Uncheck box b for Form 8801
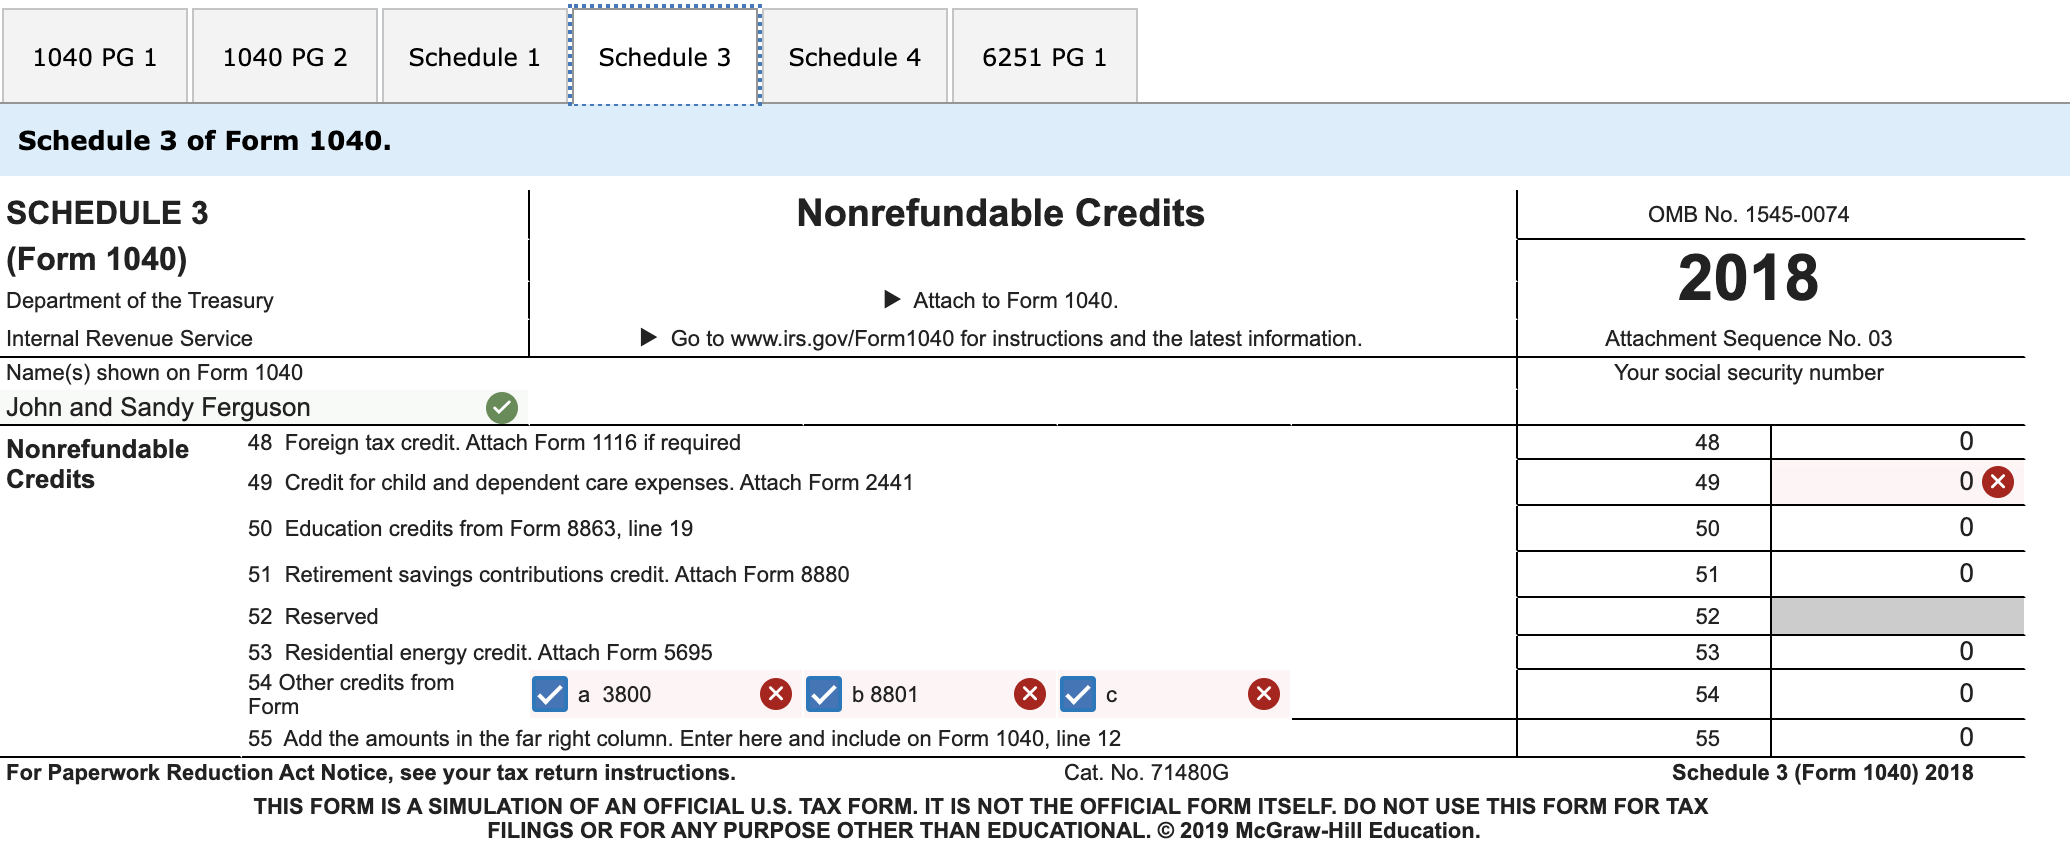This screenshot has width=2070, height=862. [x=822, y=694]
